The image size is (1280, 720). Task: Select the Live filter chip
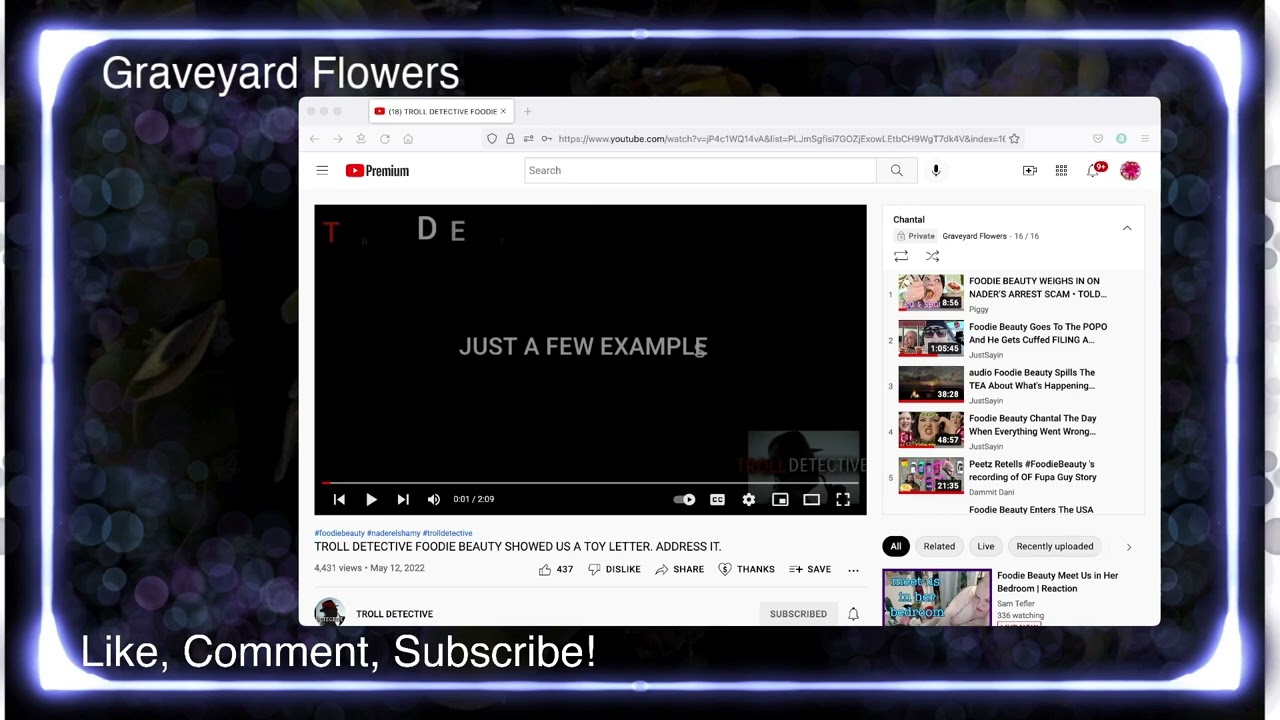pyautogui.click(x=986, y=546)
